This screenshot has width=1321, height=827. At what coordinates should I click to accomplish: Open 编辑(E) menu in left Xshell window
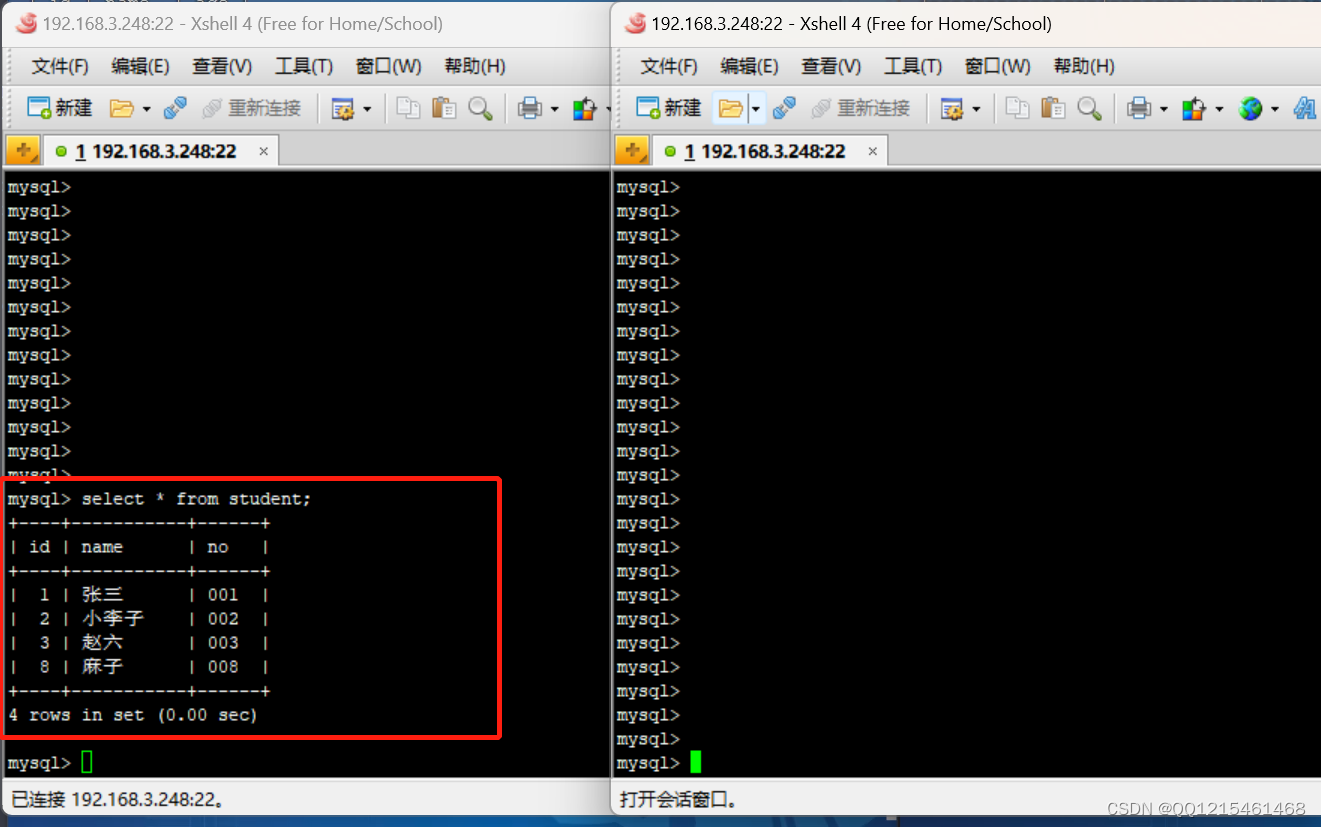click(140, 66)
